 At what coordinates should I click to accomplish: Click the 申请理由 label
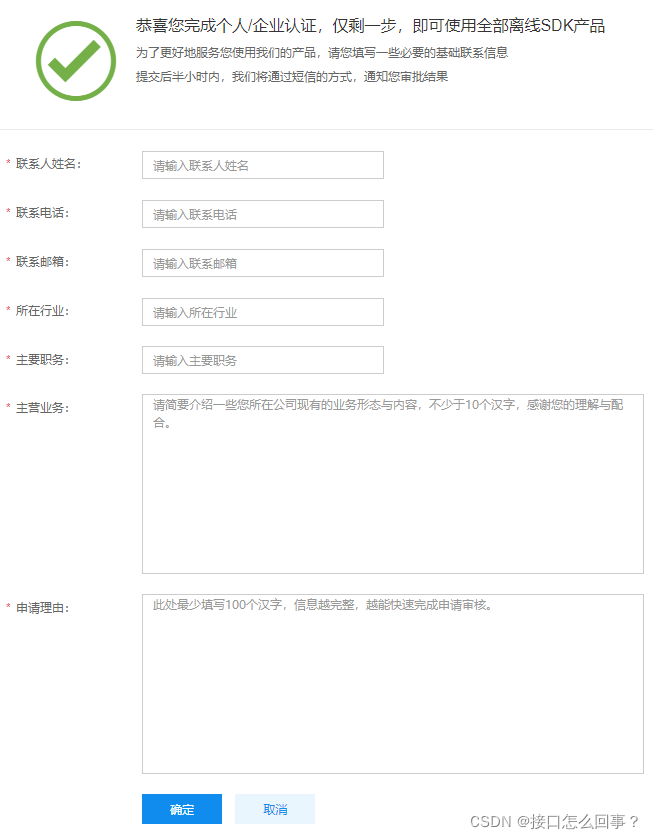(42, 608)
